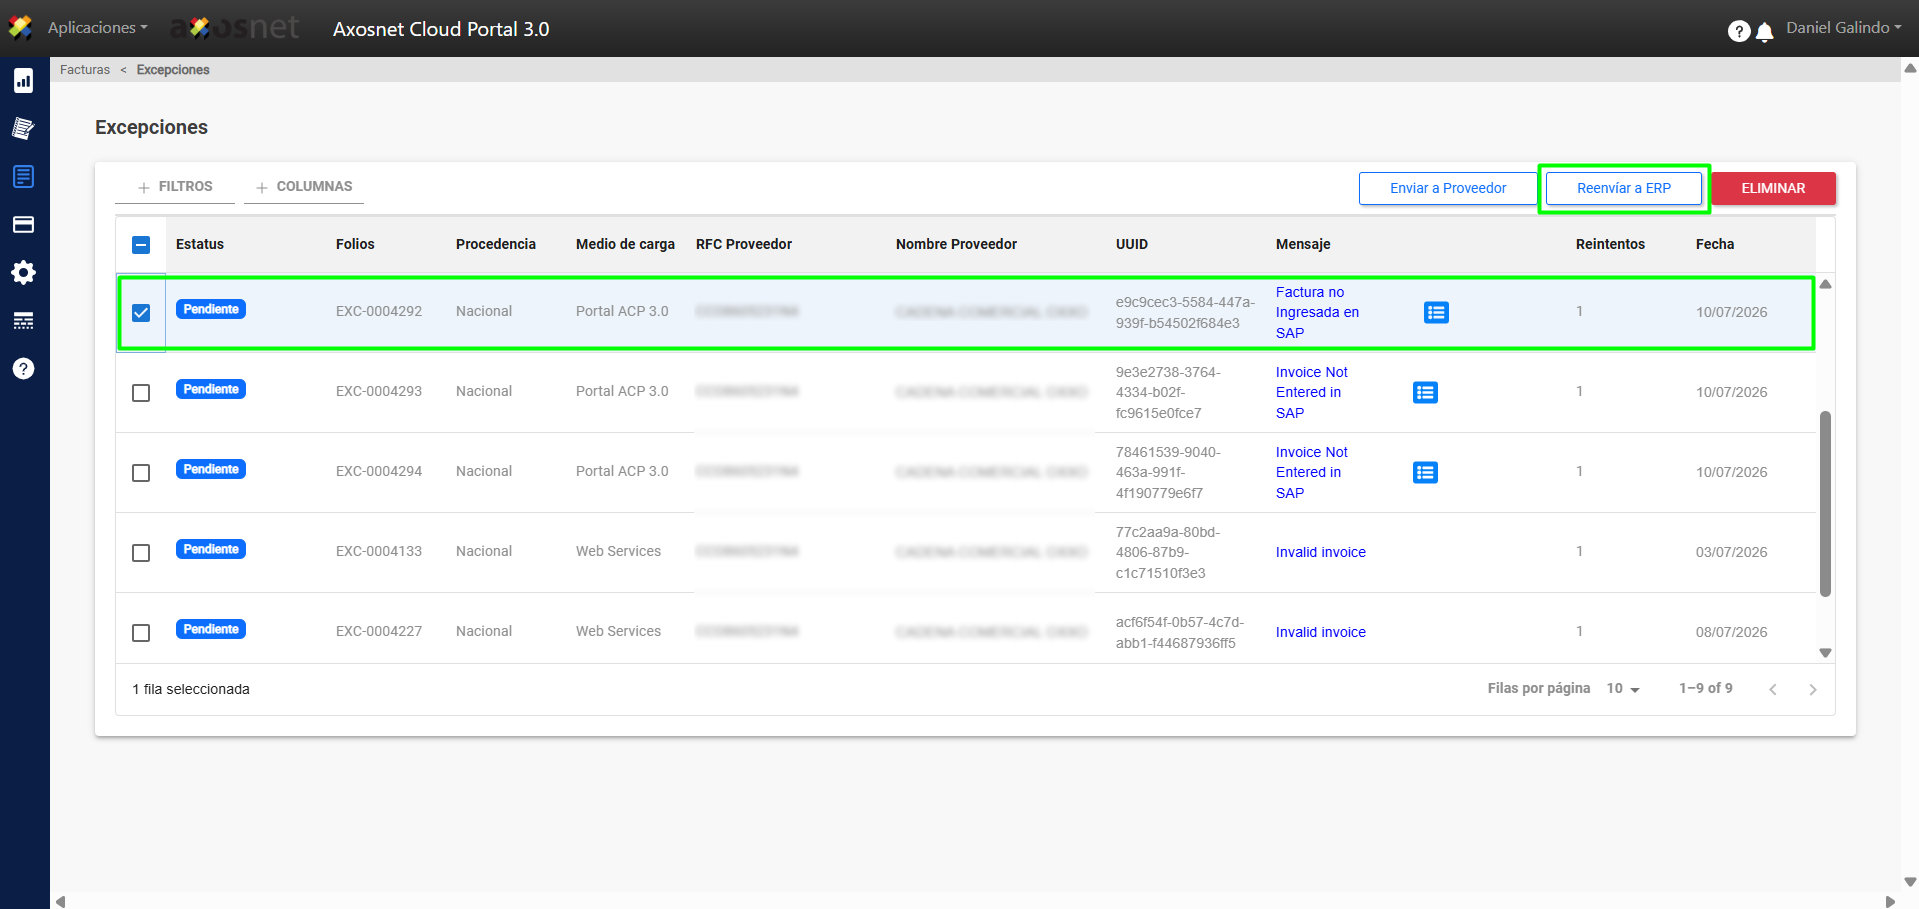Open the Aplicaciones dropdown menu
This screenshot has height=909, width=1919.
[x=97, y=28]
